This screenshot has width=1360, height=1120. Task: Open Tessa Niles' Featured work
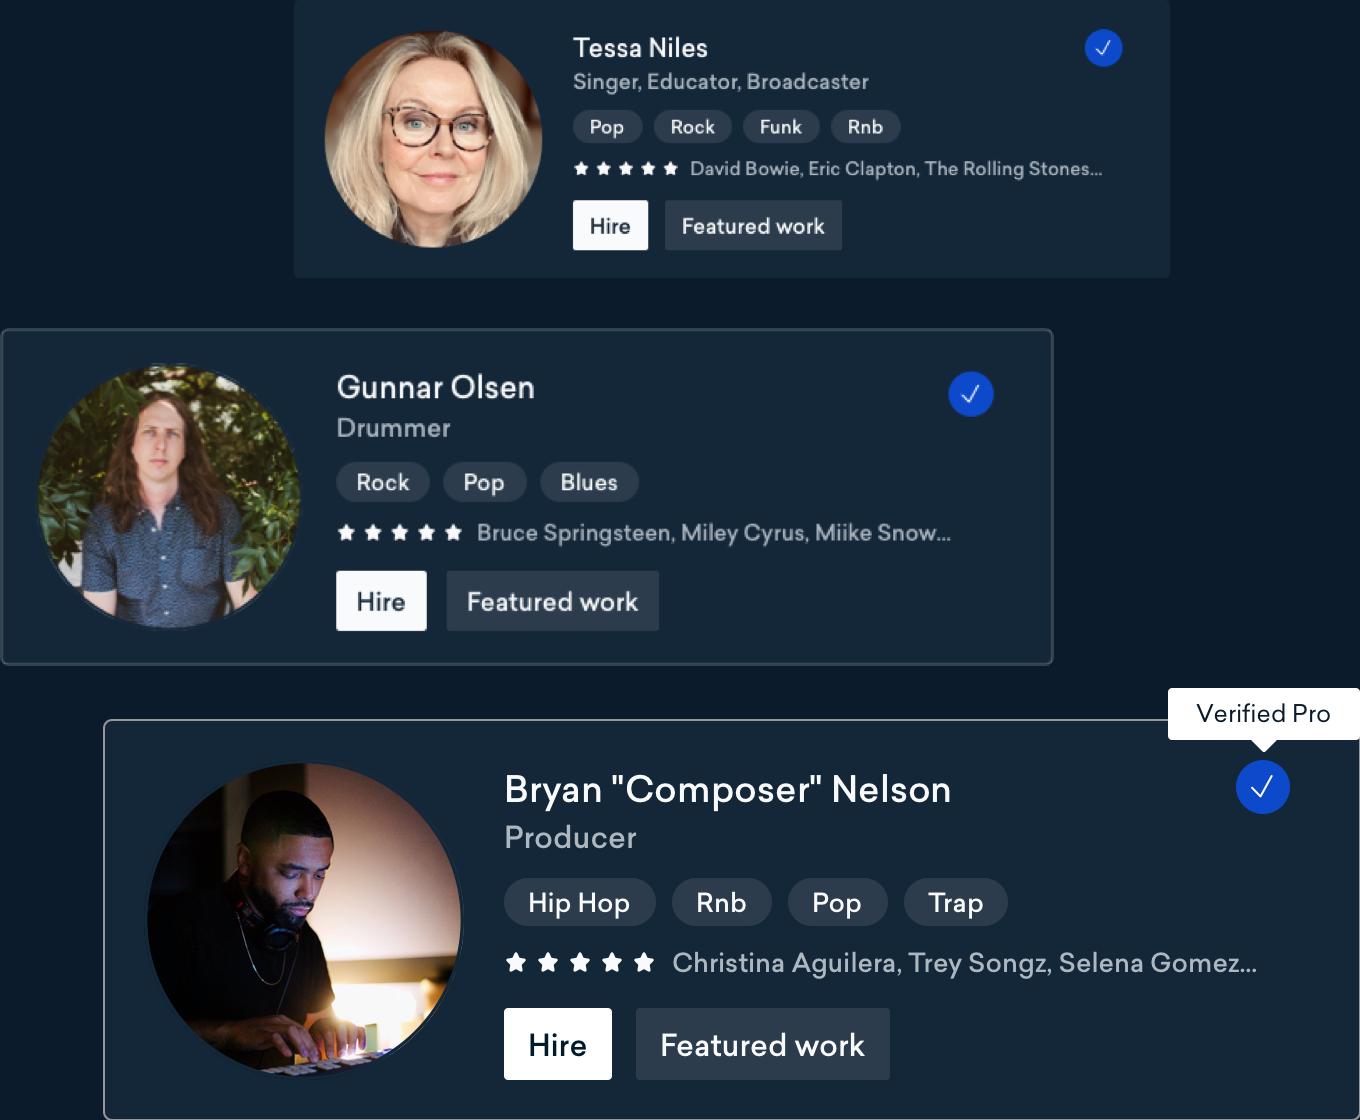pos(753,226)
